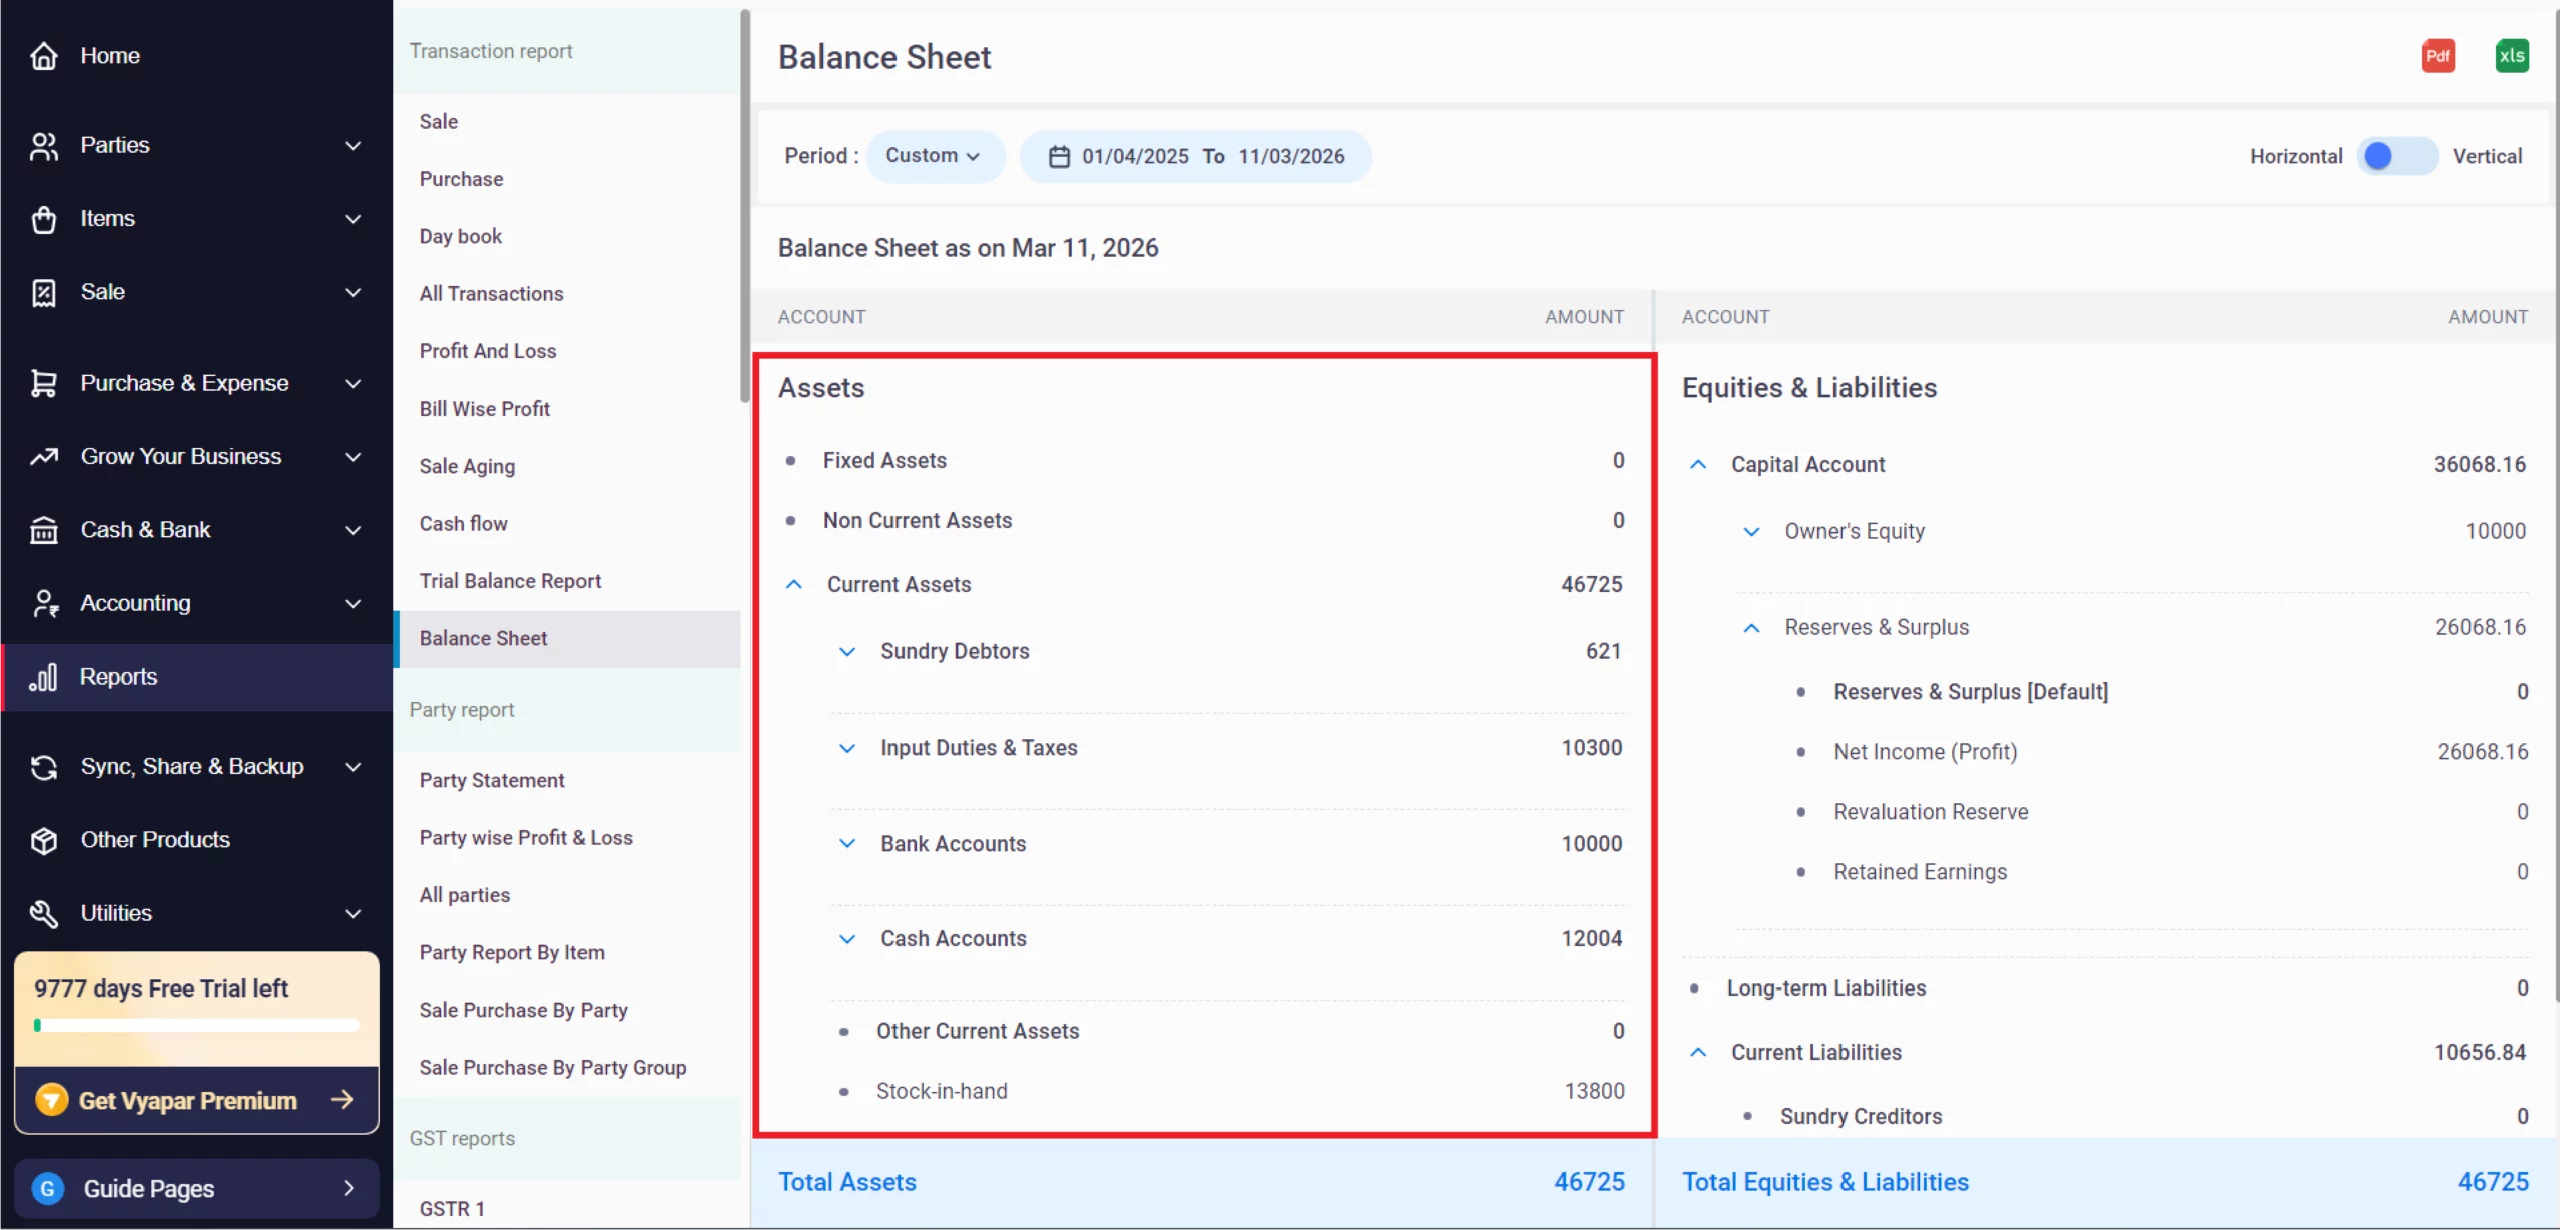Export the Balance Sheet as PDF
Screen dimensions: 2560x1230
click(x=2438, y=55)
